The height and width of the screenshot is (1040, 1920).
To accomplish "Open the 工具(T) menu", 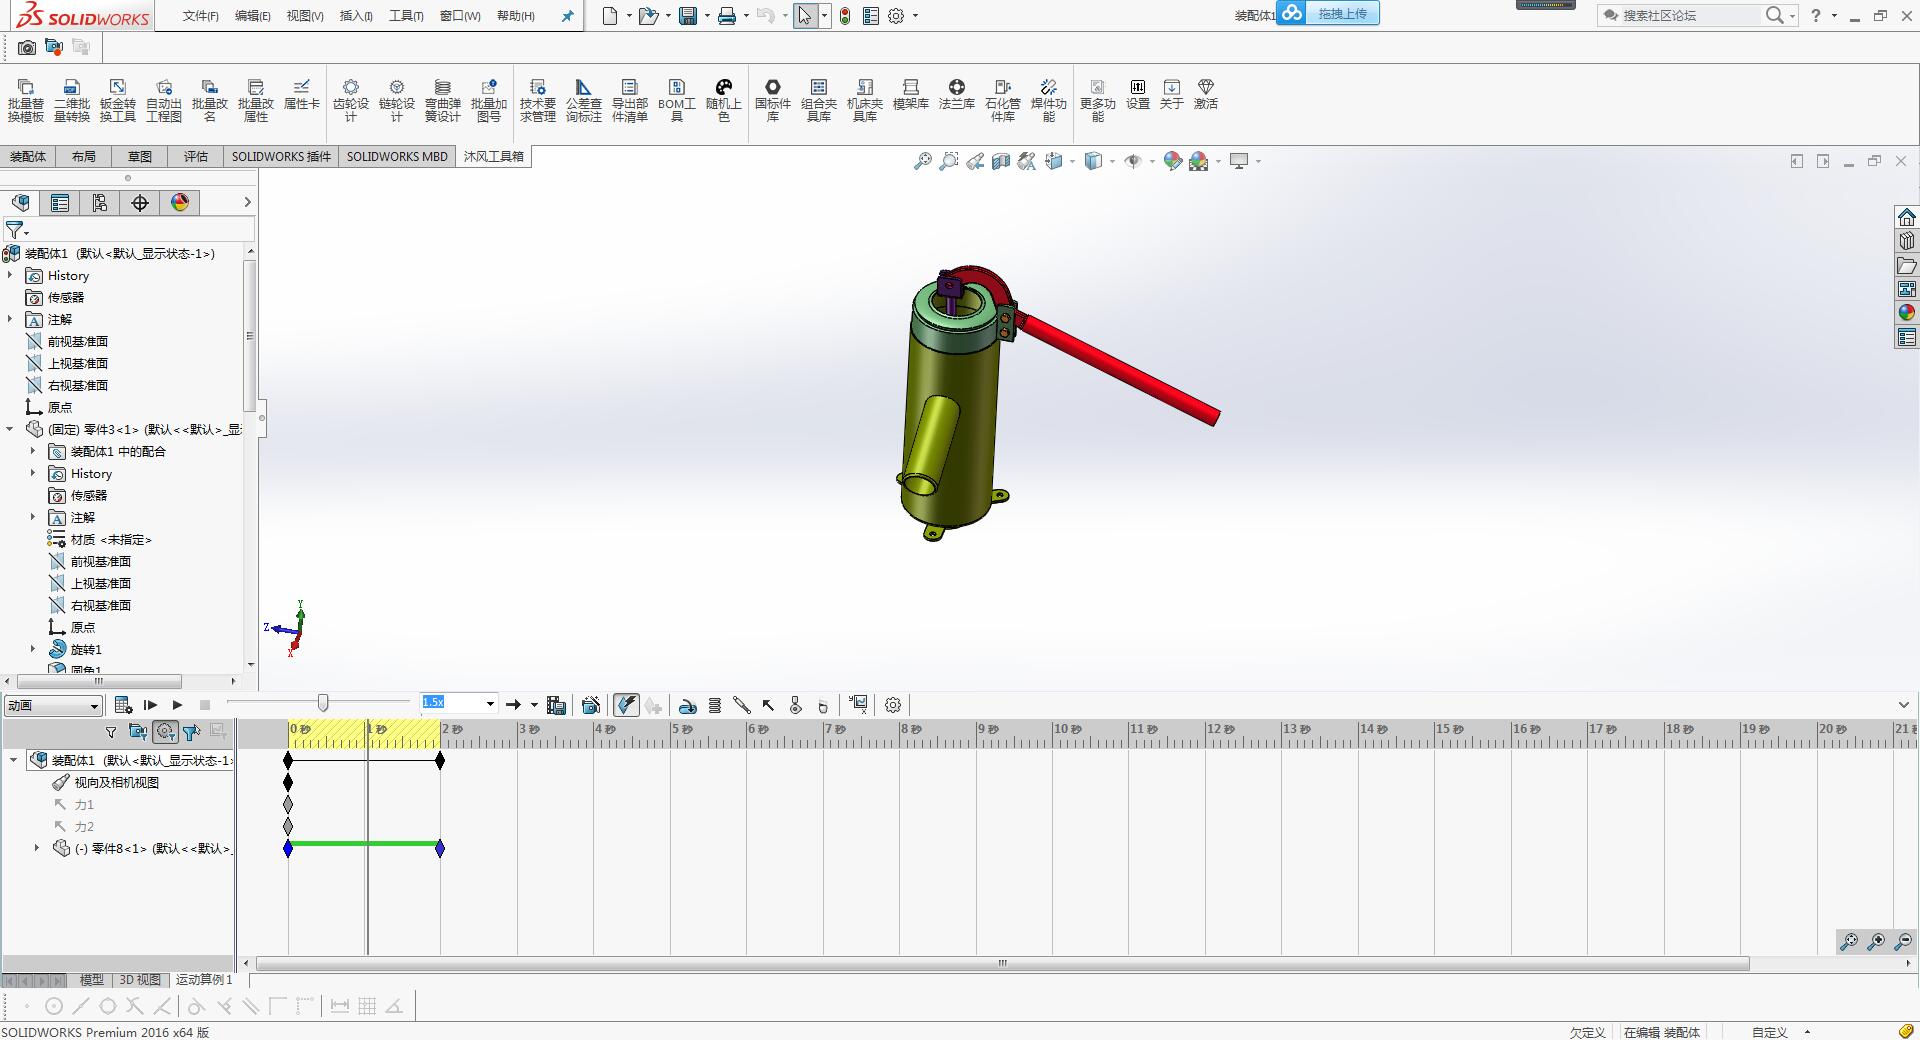I will click(406, 16).
